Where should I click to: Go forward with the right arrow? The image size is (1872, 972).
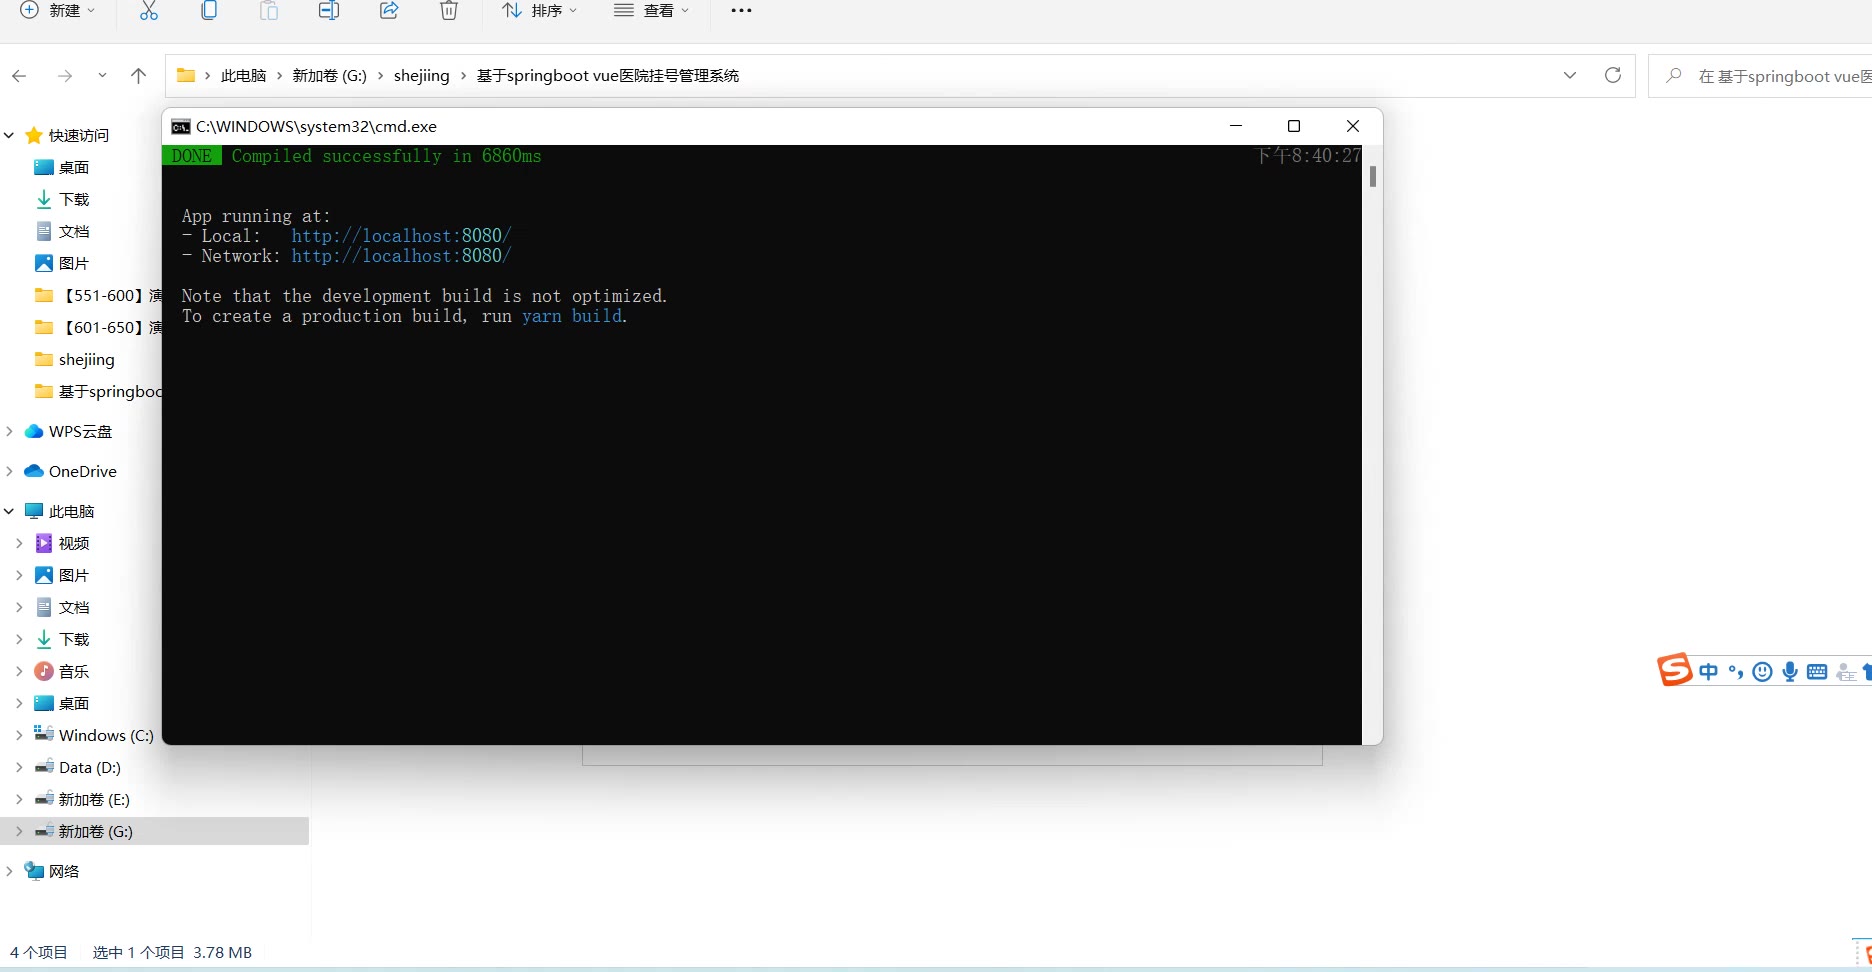point(65,76)
